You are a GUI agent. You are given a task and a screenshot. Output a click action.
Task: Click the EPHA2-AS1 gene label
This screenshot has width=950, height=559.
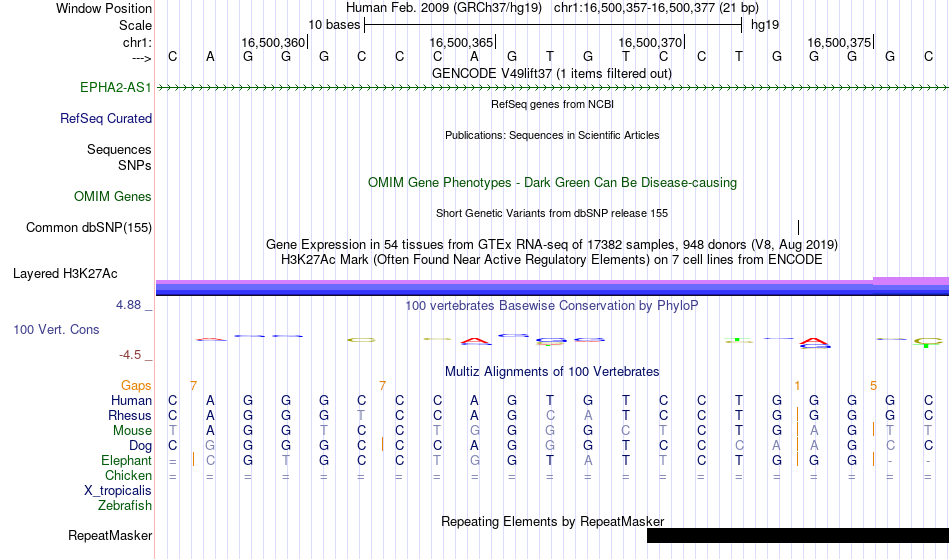[x=116, y=88]
